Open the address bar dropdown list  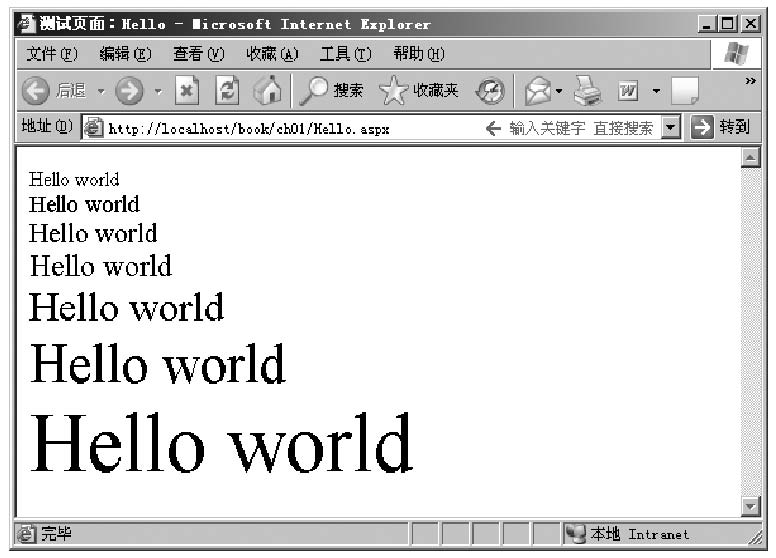(670, 128)
